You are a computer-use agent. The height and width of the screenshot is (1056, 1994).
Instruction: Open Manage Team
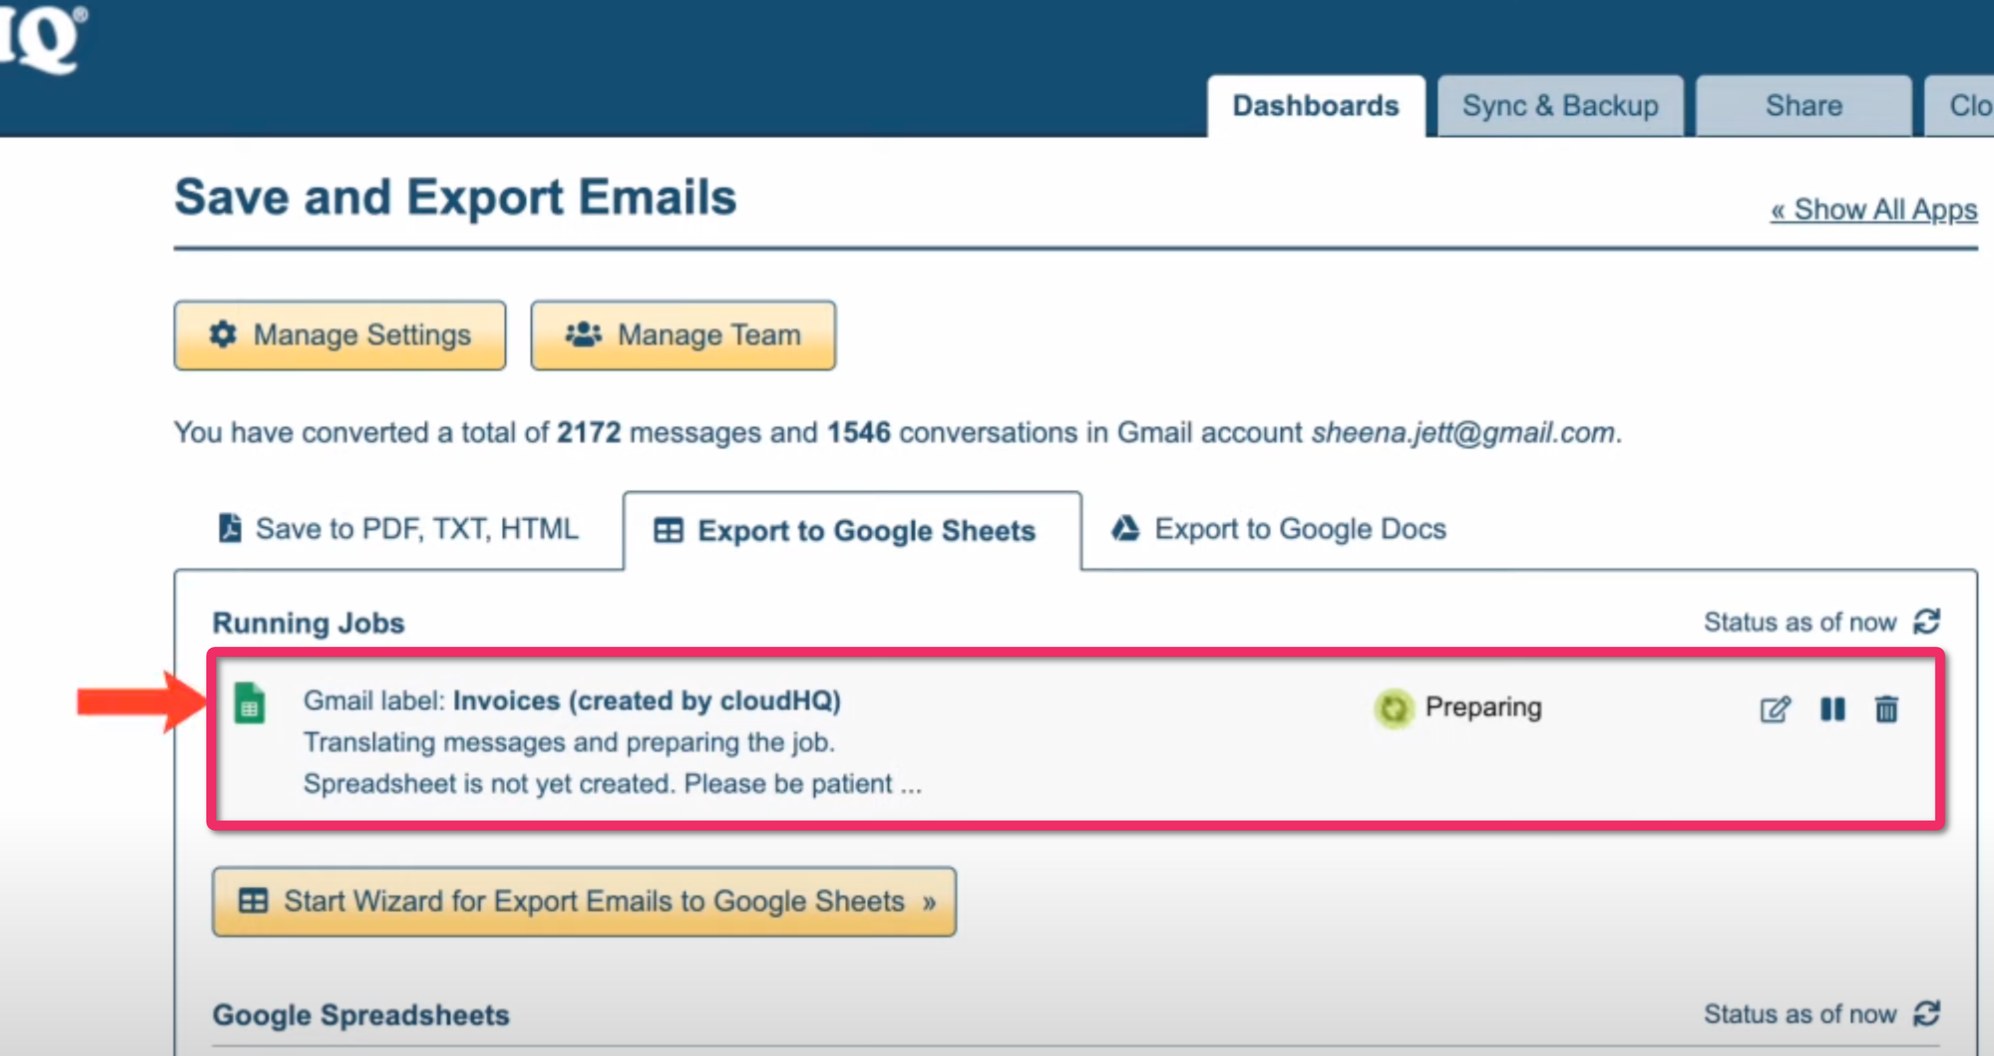pyautogui.click(x=683, y=335)
